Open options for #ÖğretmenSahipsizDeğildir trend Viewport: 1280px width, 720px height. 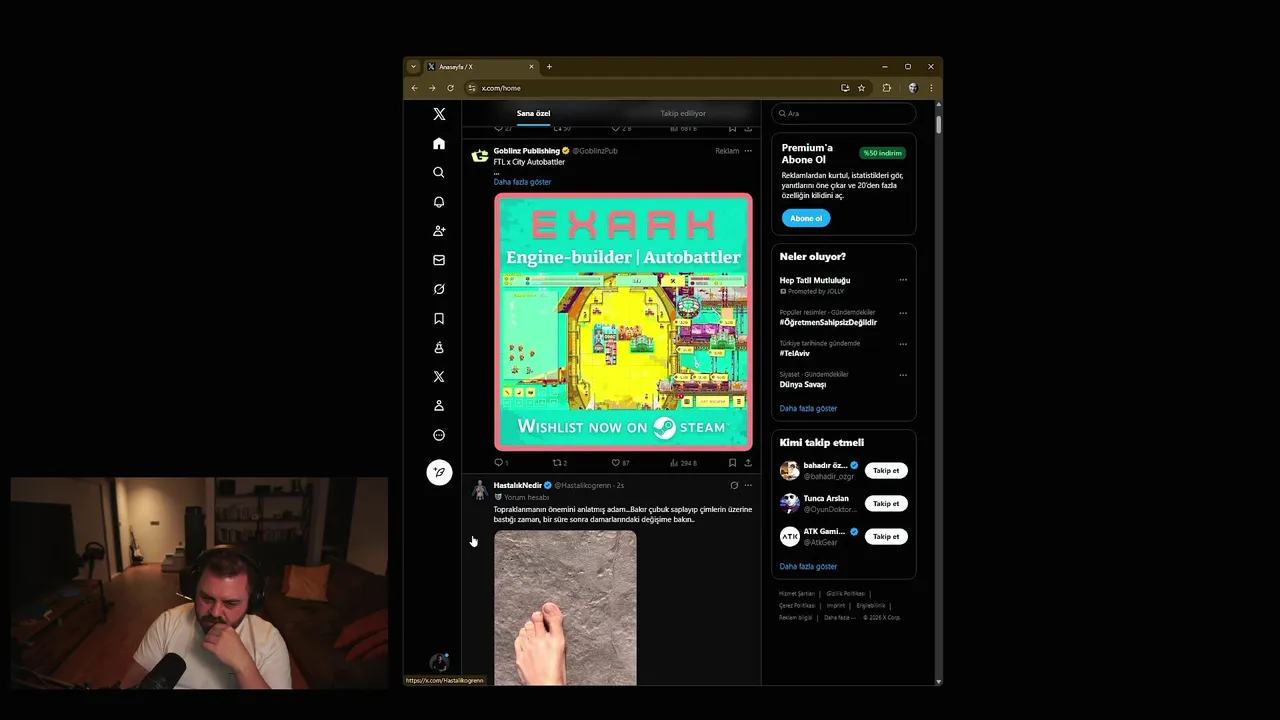[x=903, y=313]
